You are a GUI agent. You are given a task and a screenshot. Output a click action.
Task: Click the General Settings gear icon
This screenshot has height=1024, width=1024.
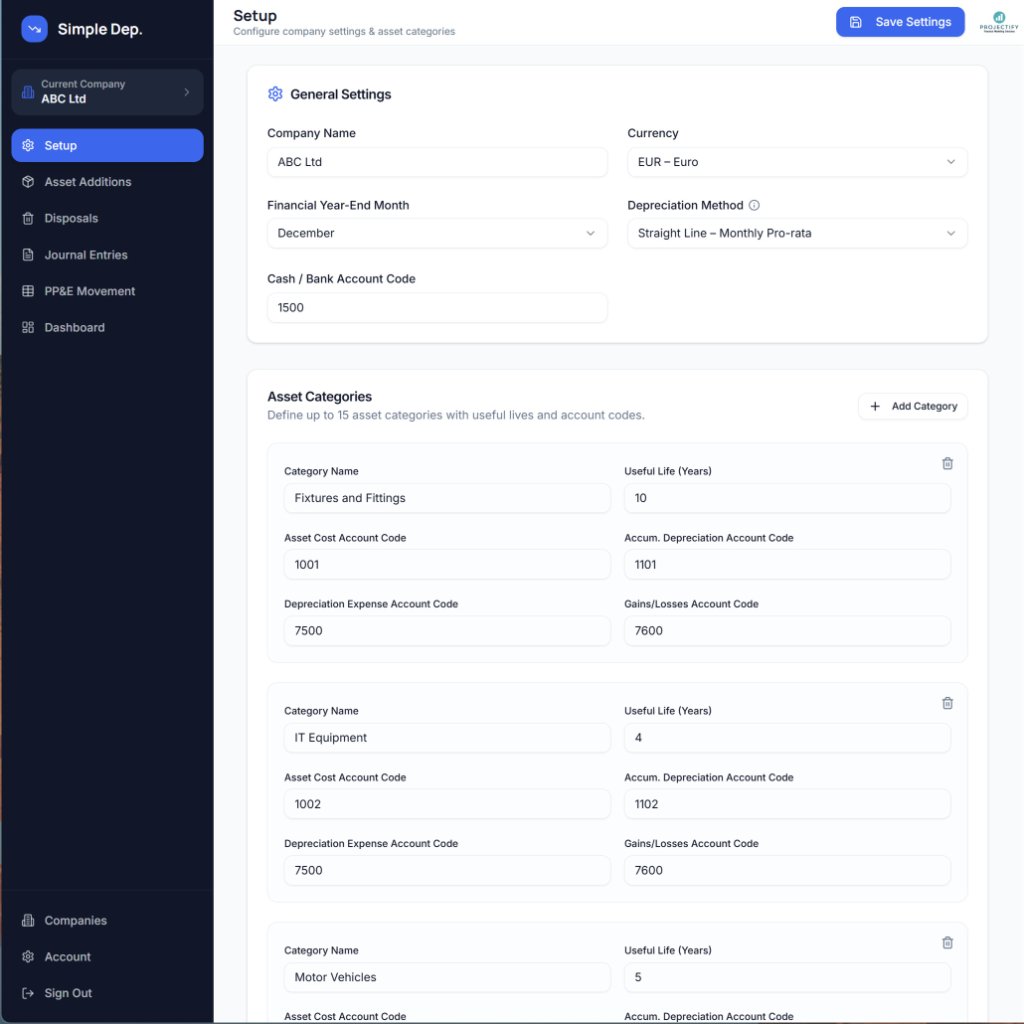[275, 94]
